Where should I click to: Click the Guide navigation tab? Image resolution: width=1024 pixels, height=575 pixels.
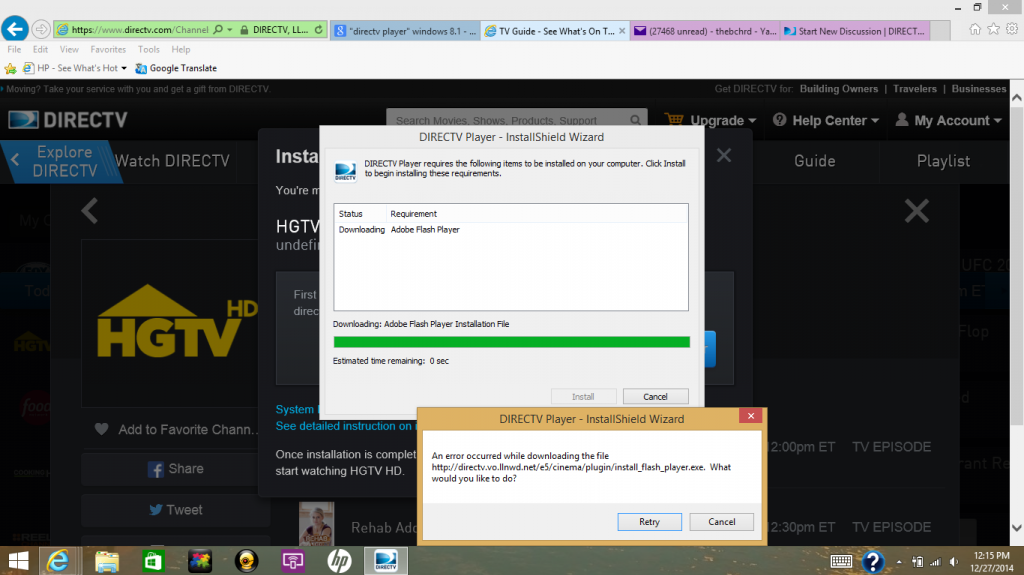tap(814, 161)
